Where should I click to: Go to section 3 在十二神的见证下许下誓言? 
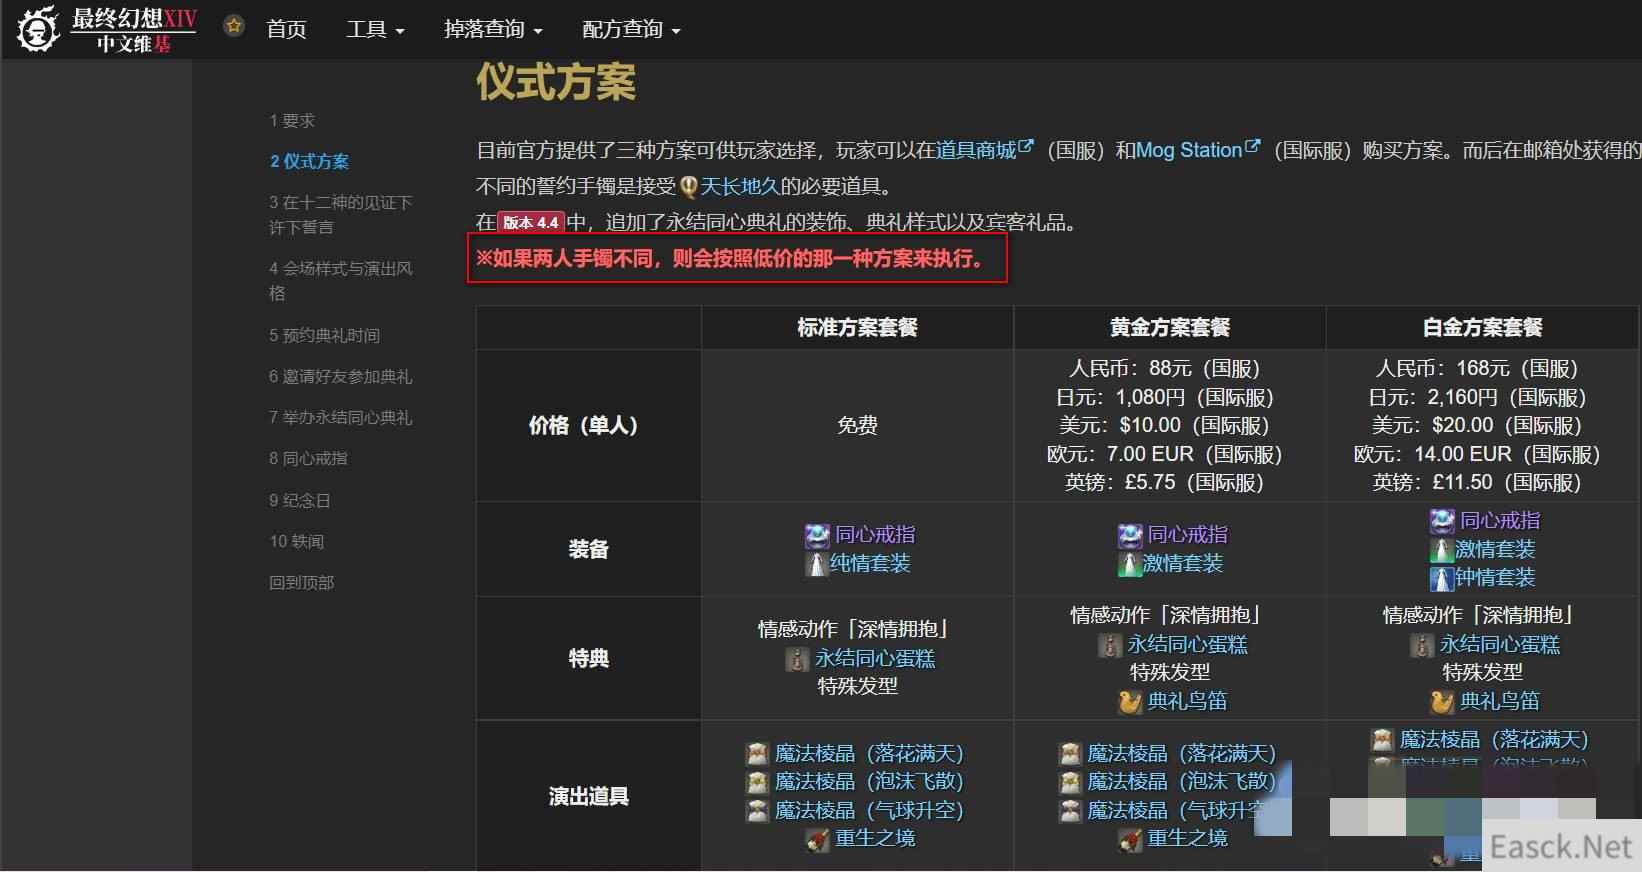point(340,214)
